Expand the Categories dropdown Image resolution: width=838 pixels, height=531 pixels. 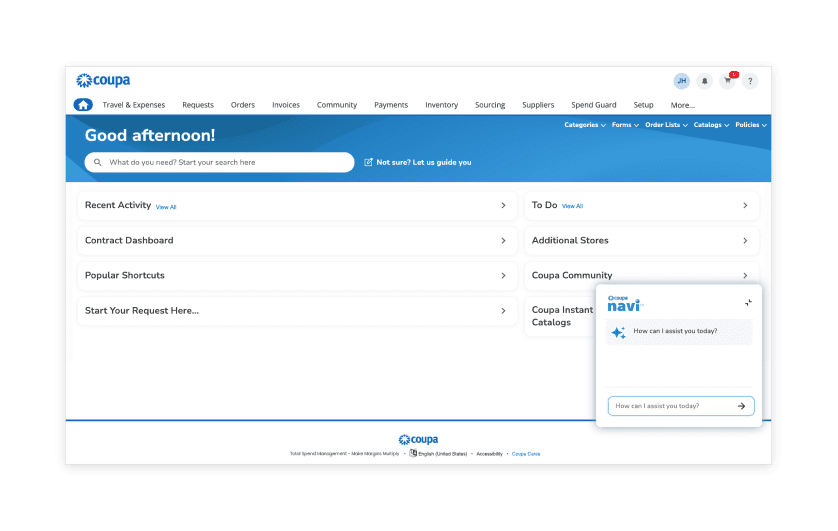(x=584, y=125)
